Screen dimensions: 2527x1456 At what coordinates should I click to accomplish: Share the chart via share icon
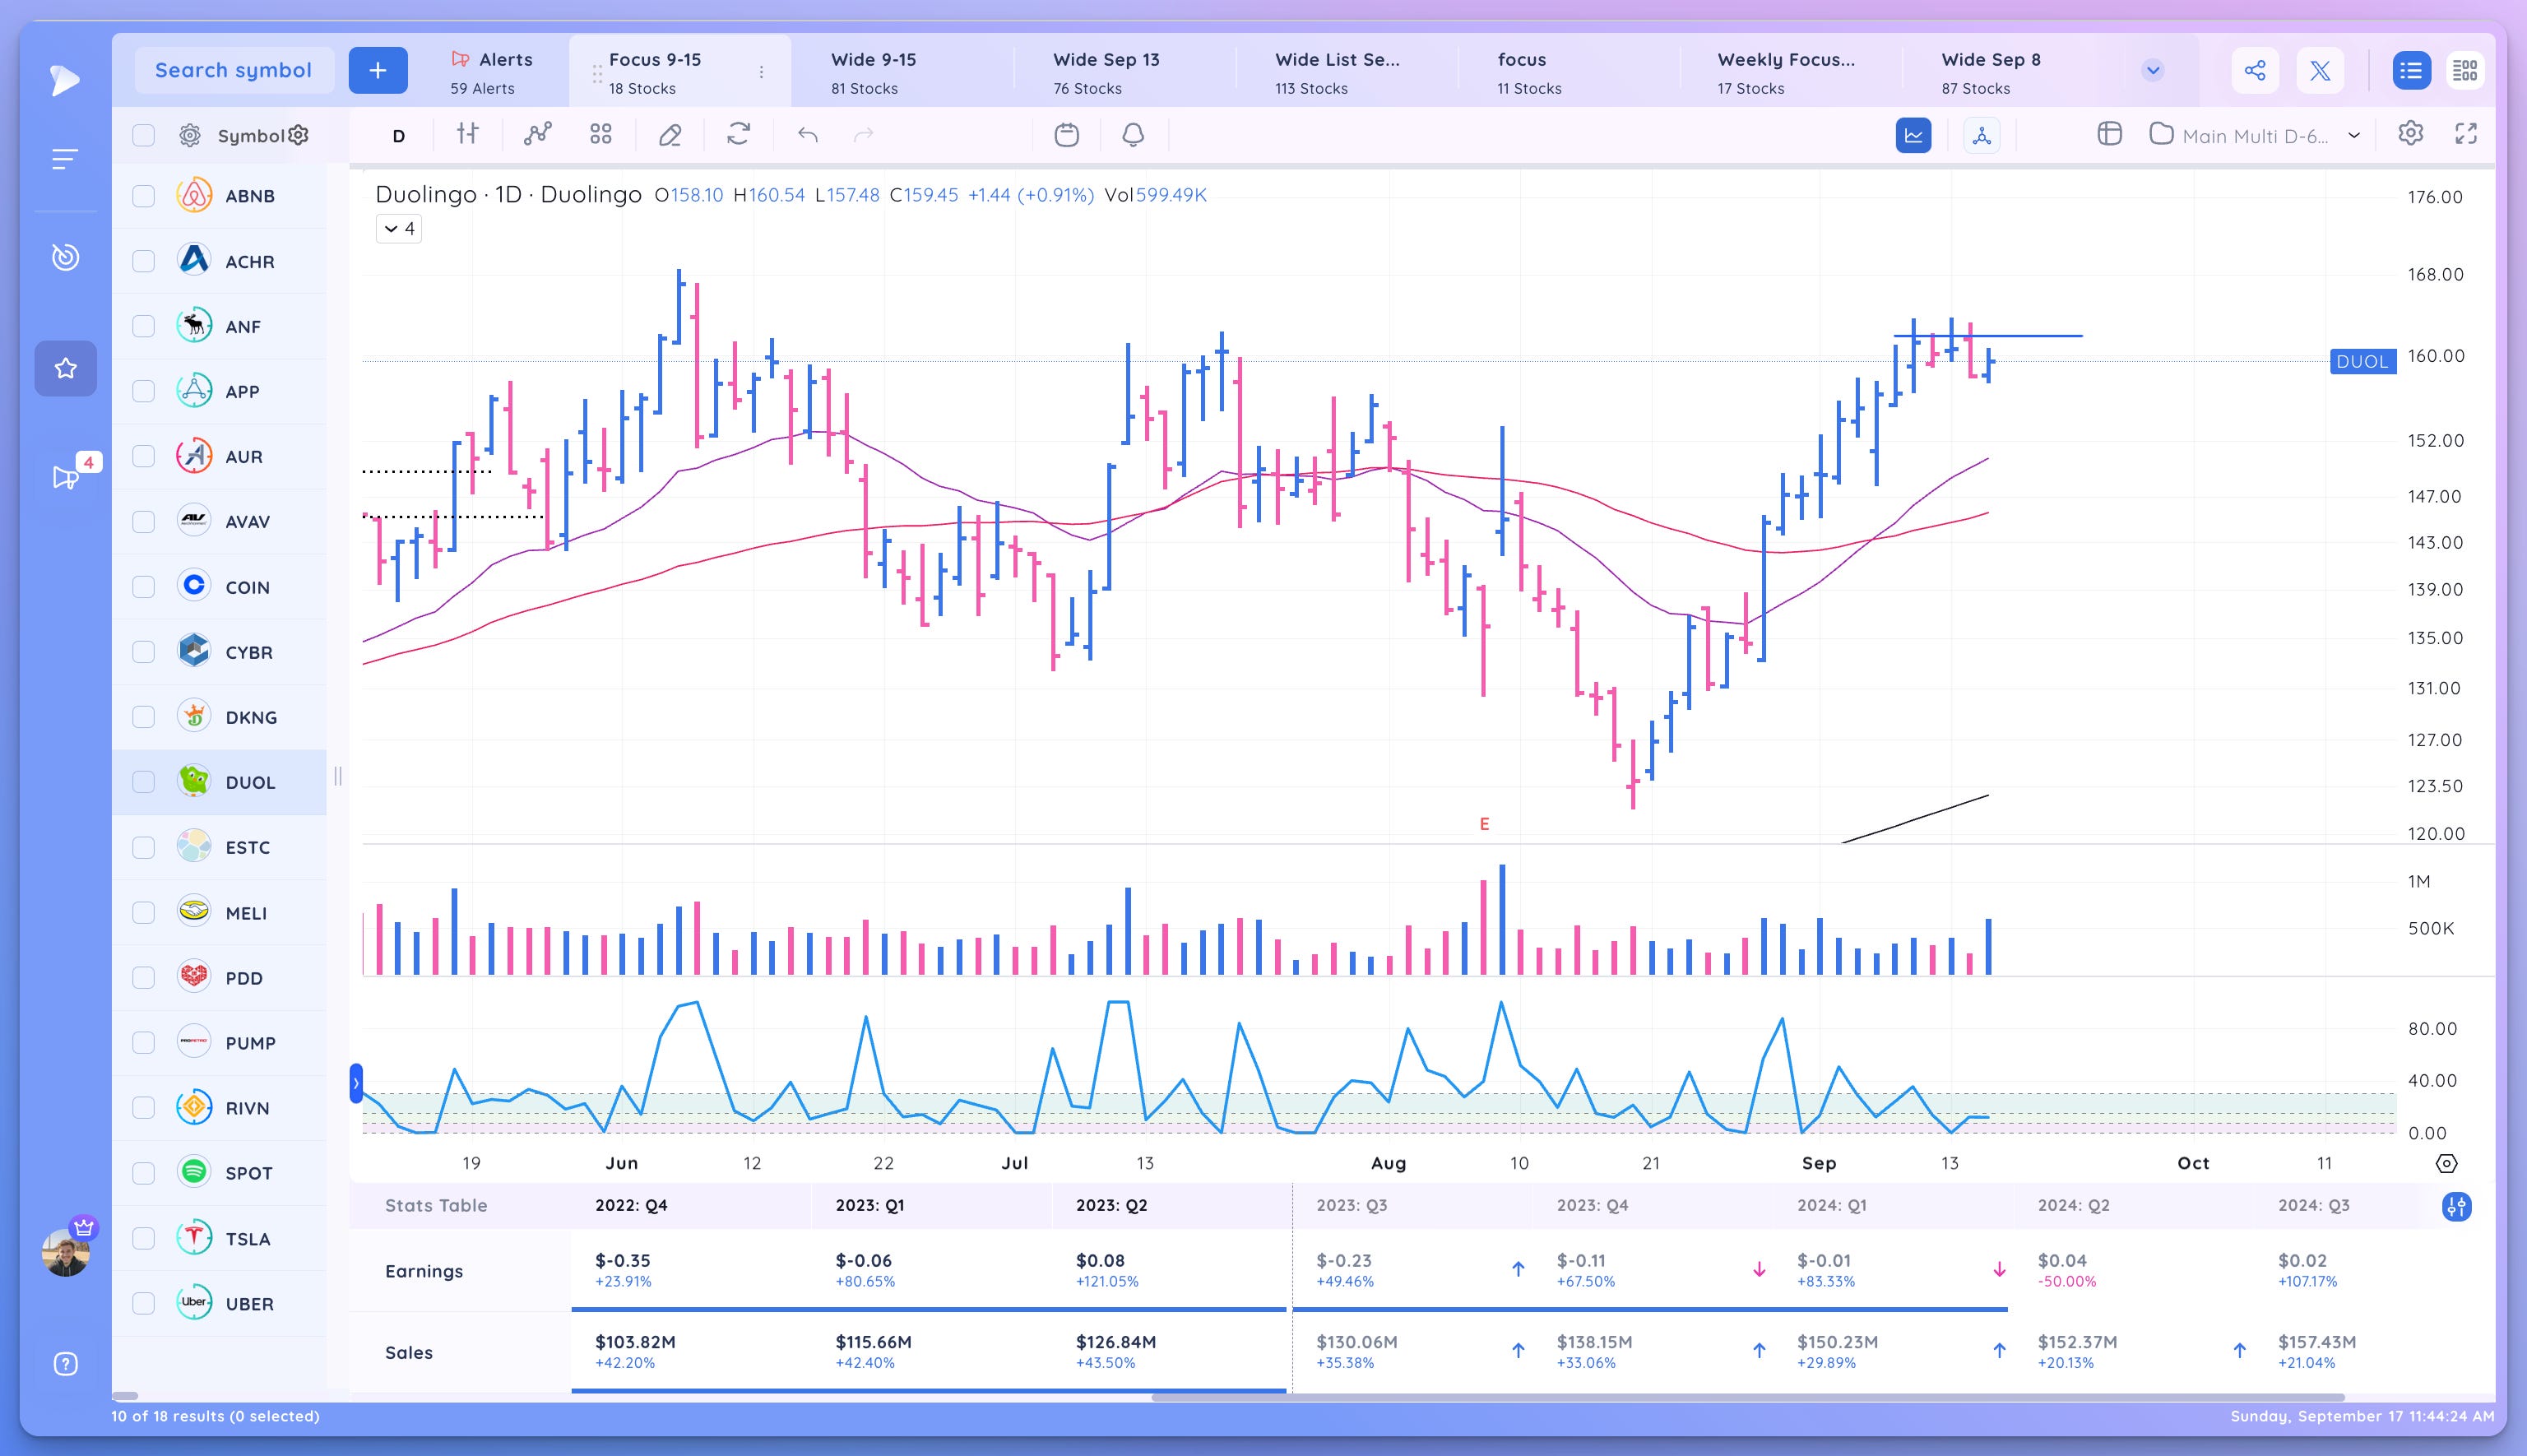coord(2255,70)
